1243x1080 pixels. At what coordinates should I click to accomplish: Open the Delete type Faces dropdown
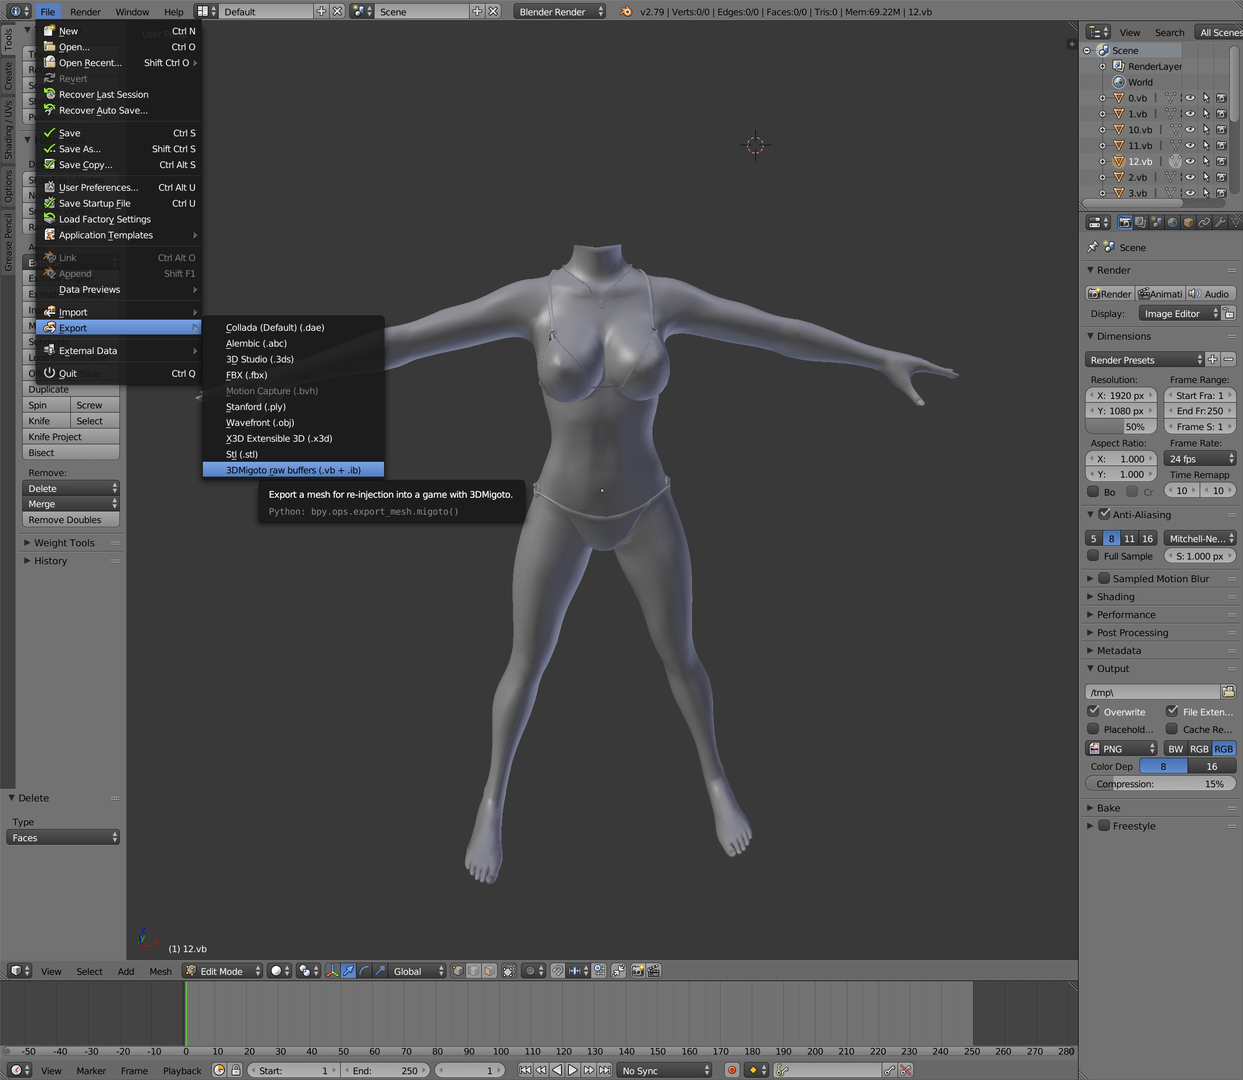tap(65, 838)
